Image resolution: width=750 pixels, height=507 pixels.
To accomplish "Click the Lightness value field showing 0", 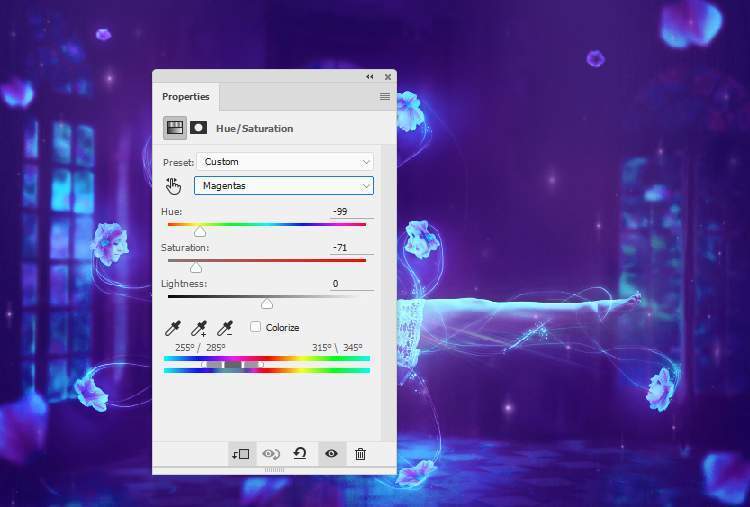I will coord(352,284).
